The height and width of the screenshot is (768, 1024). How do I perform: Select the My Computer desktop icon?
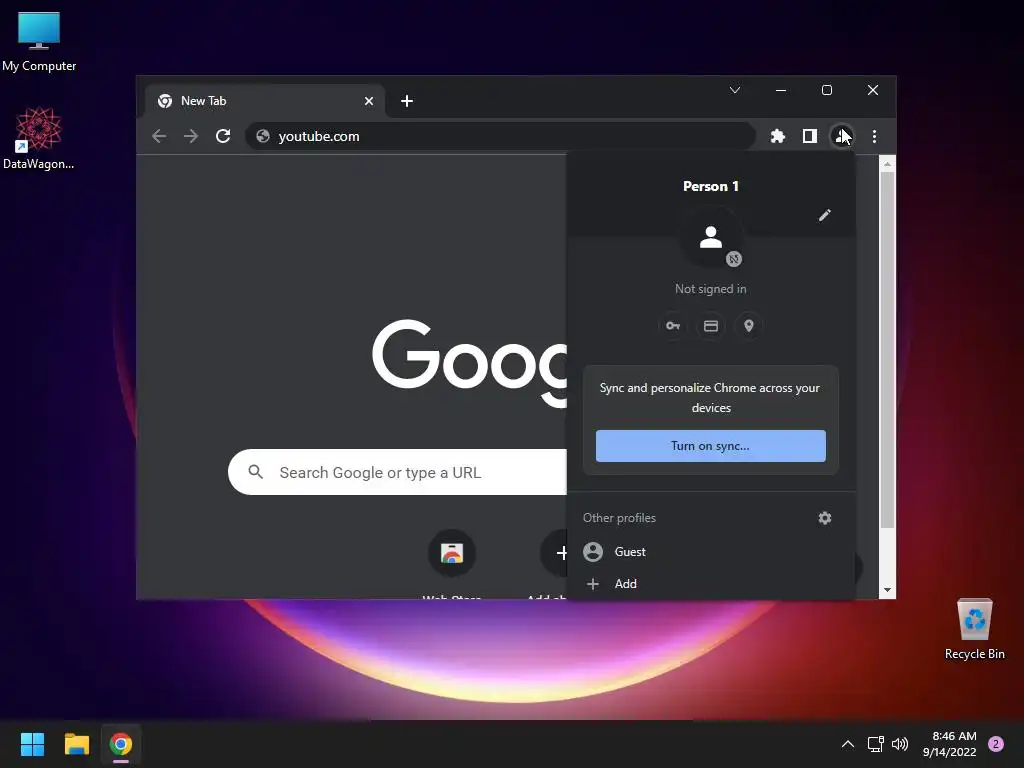coord(39,42)
